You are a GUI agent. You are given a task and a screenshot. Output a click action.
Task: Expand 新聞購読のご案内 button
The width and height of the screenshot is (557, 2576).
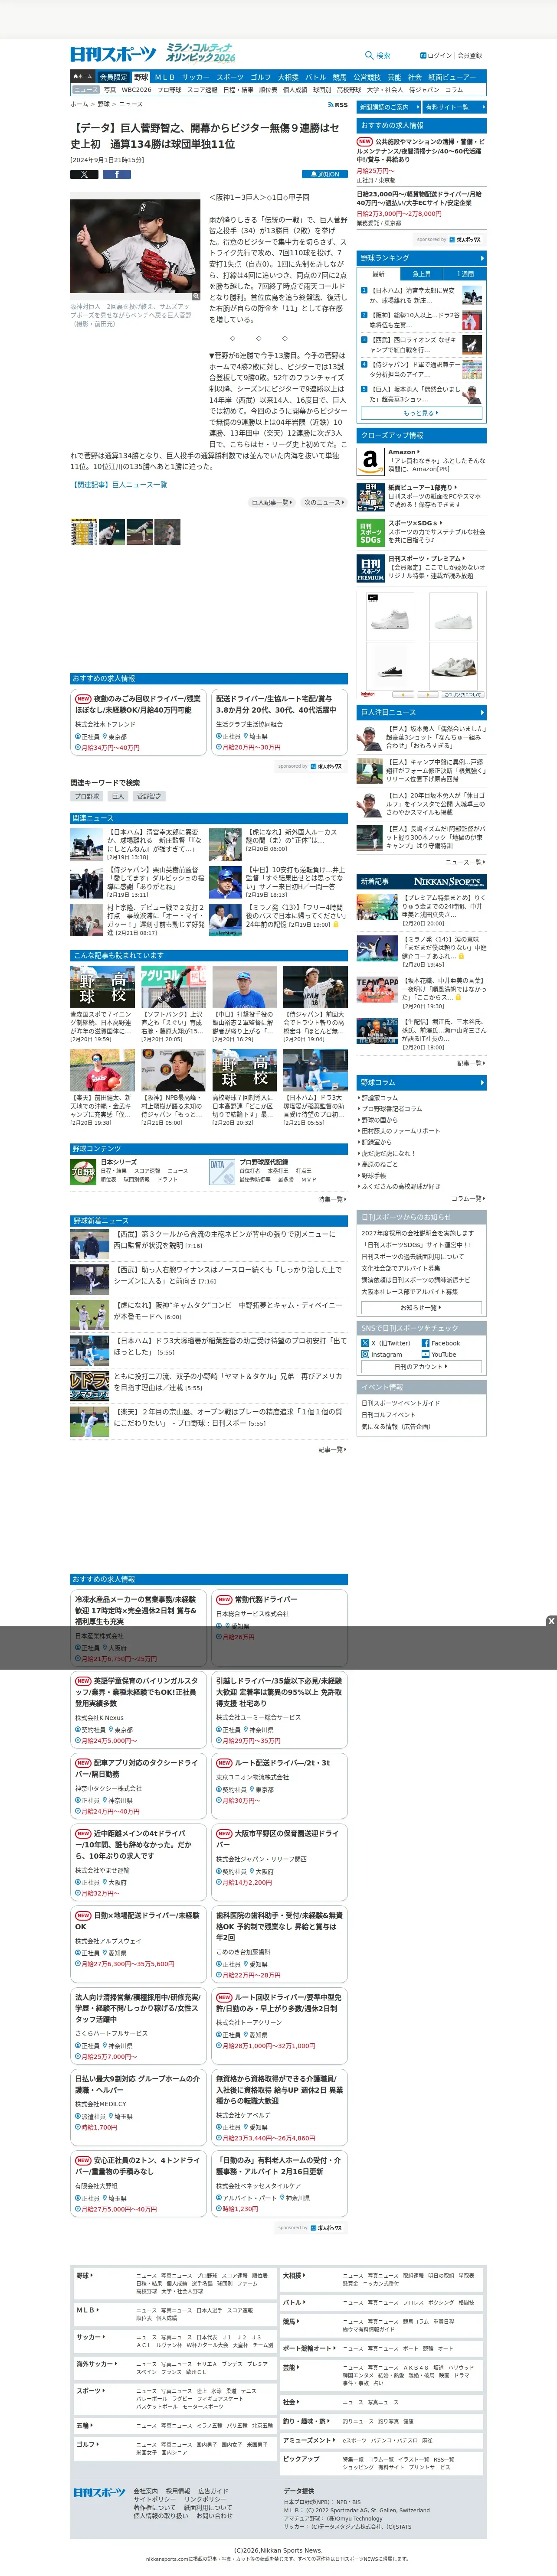(389, 107)
